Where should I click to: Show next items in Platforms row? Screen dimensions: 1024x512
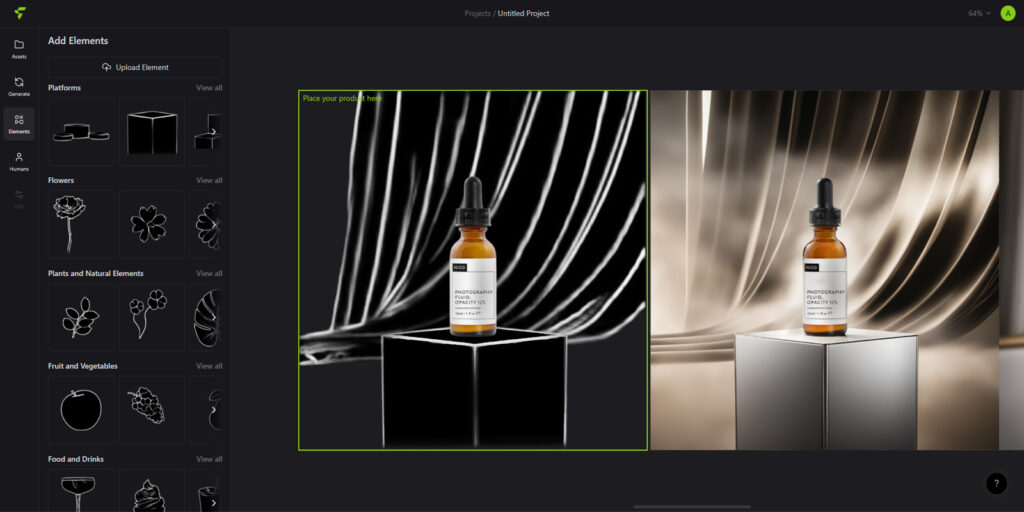point(213,131)
